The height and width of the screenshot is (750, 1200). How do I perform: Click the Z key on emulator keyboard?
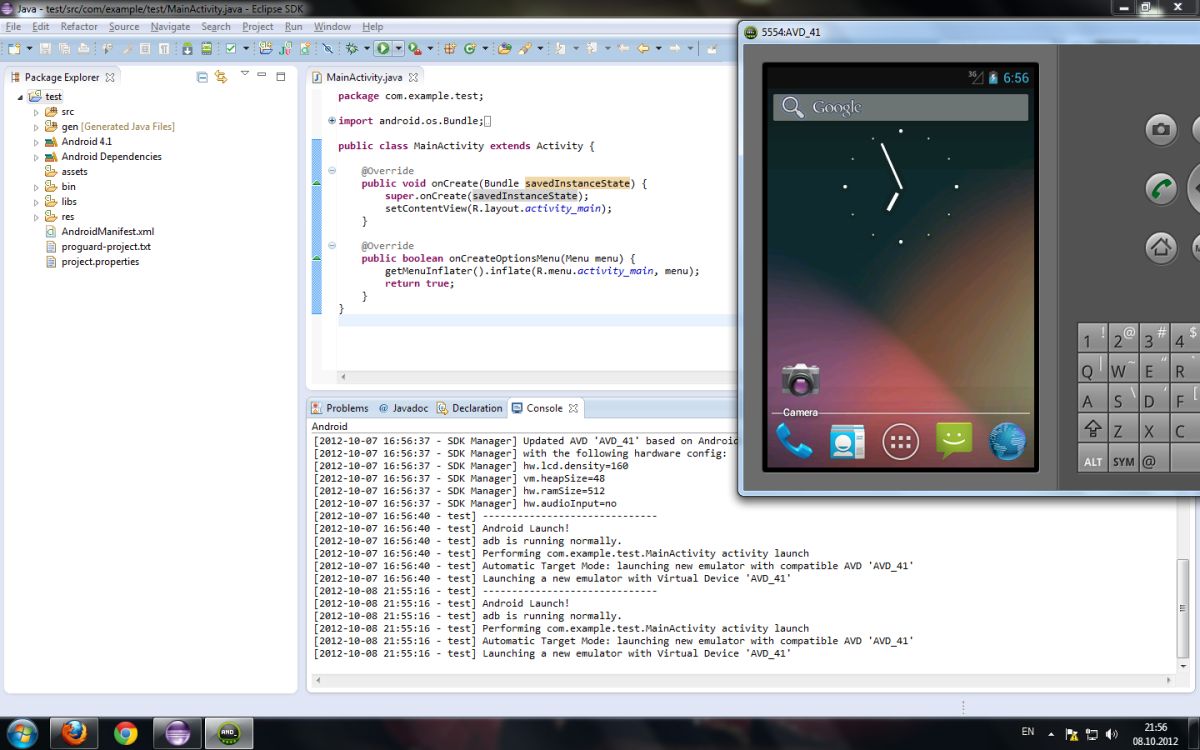tap(1123, 430)
